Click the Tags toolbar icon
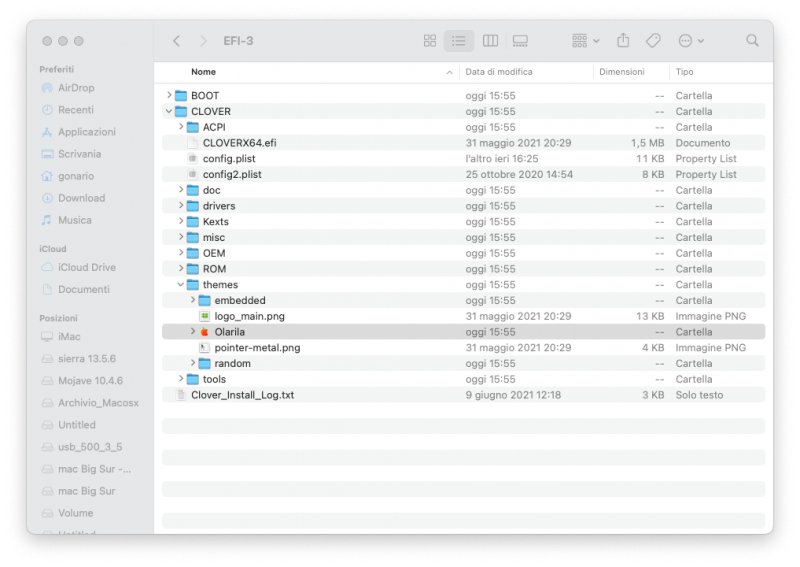This screenshot has width=800, height=567. 653,41
